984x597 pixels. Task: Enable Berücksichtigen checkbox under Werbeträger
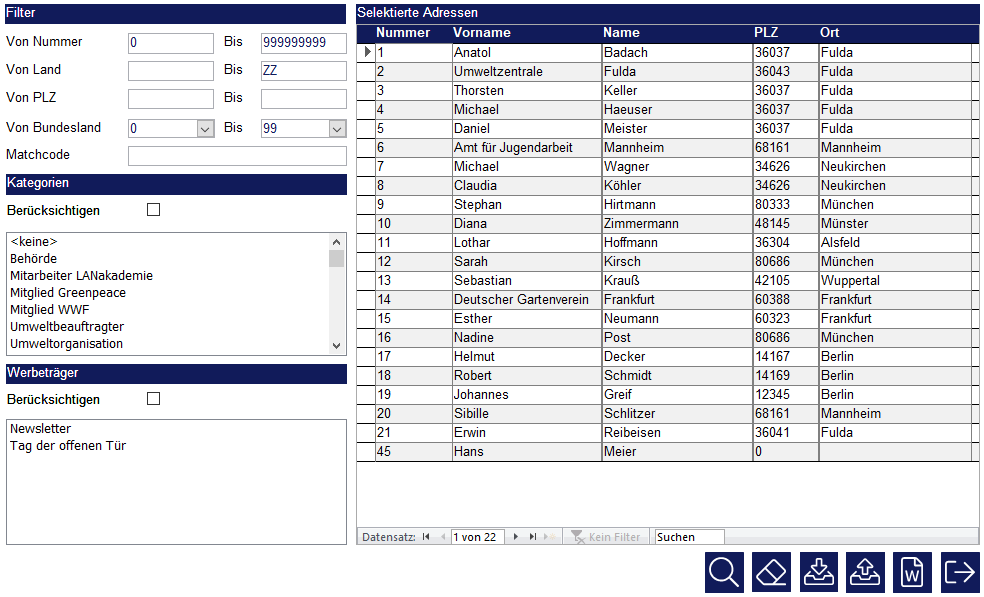153,399
